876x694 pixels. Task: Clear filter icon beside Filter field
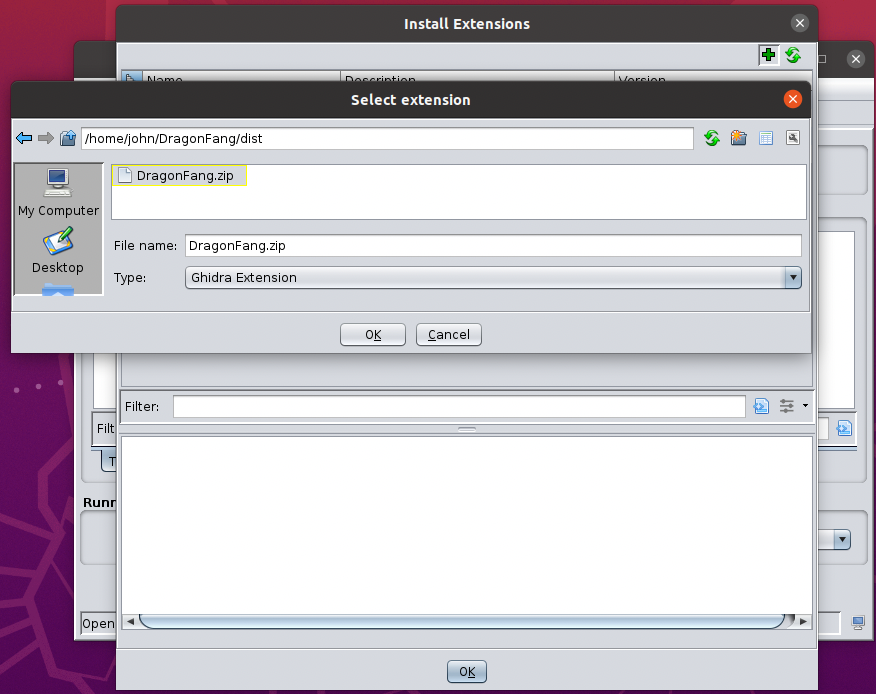pyautogui.click(x=761, y=406)
